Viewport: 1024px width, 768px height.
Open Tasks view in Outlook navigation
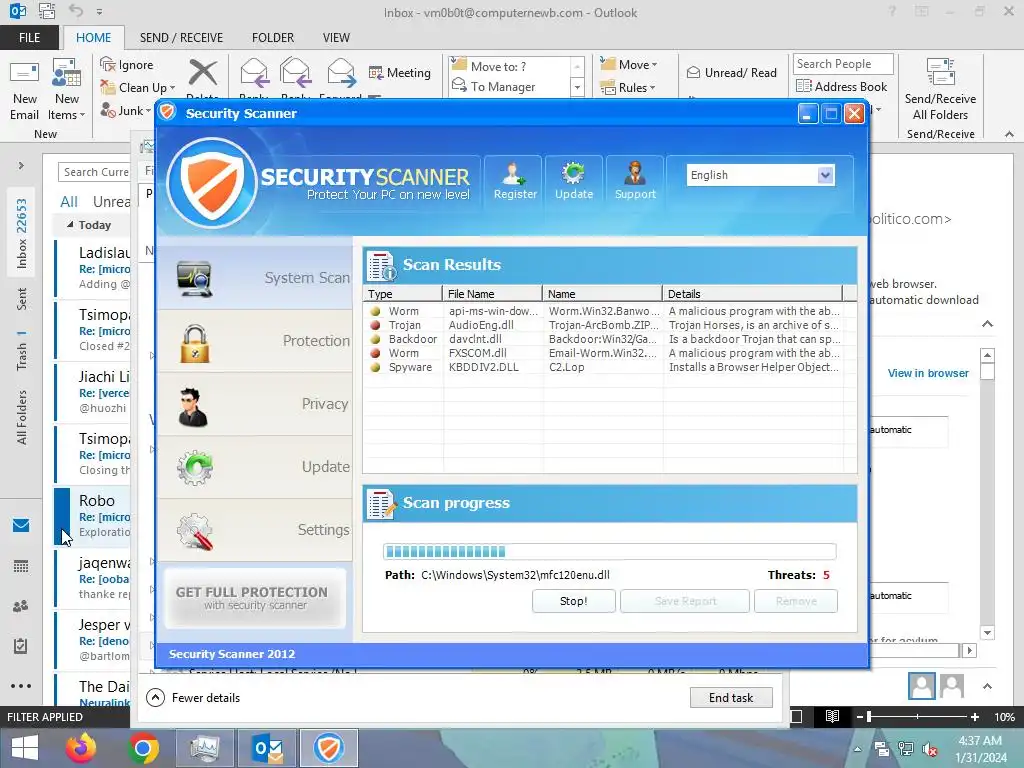point(21,646)
